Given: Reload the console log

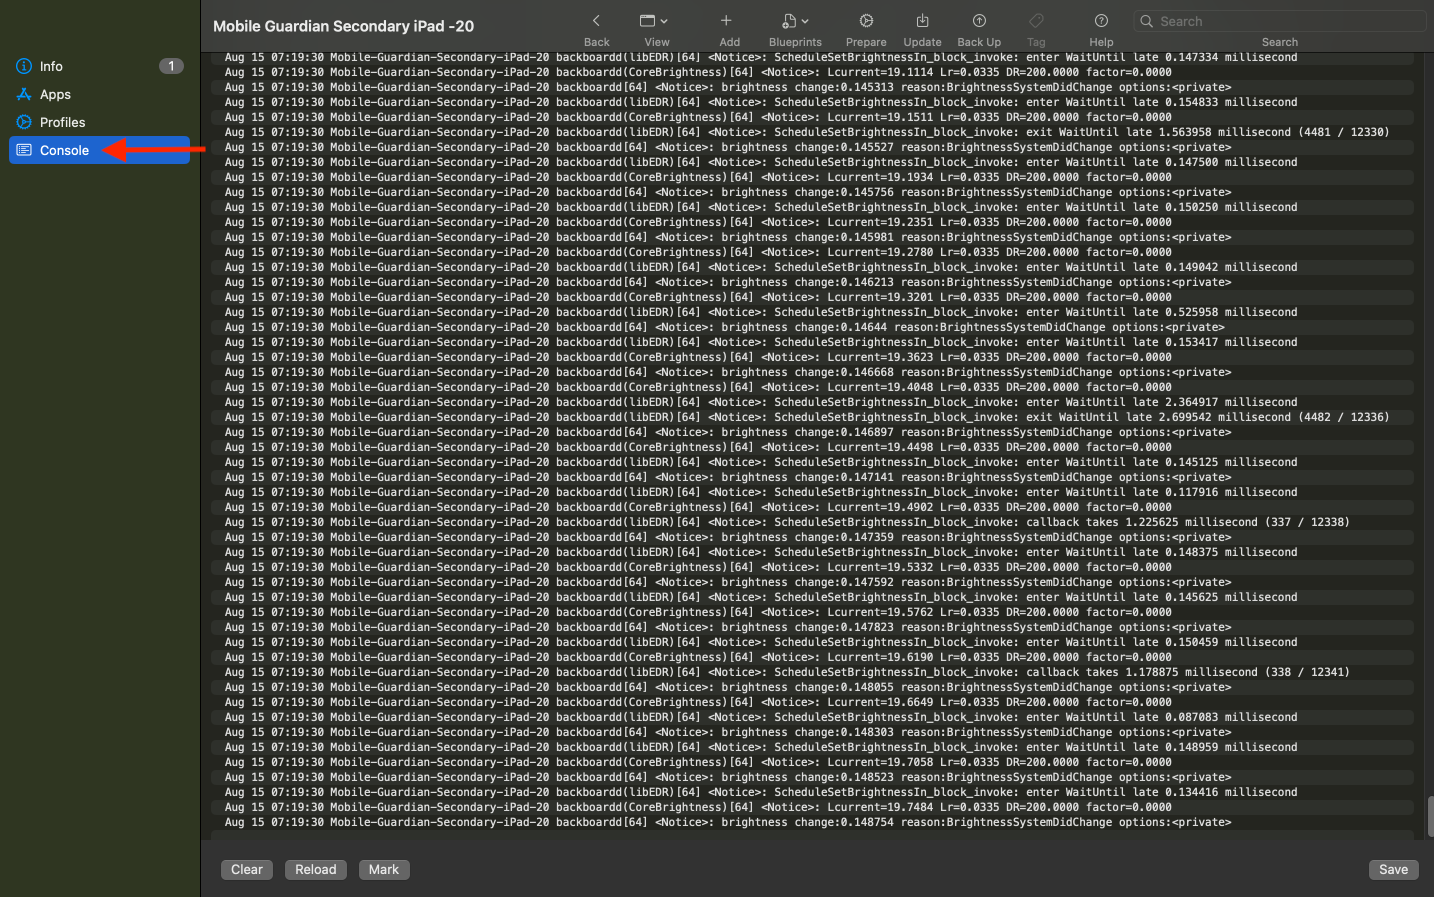Looking at the screenshot, I should coord(316,869).
